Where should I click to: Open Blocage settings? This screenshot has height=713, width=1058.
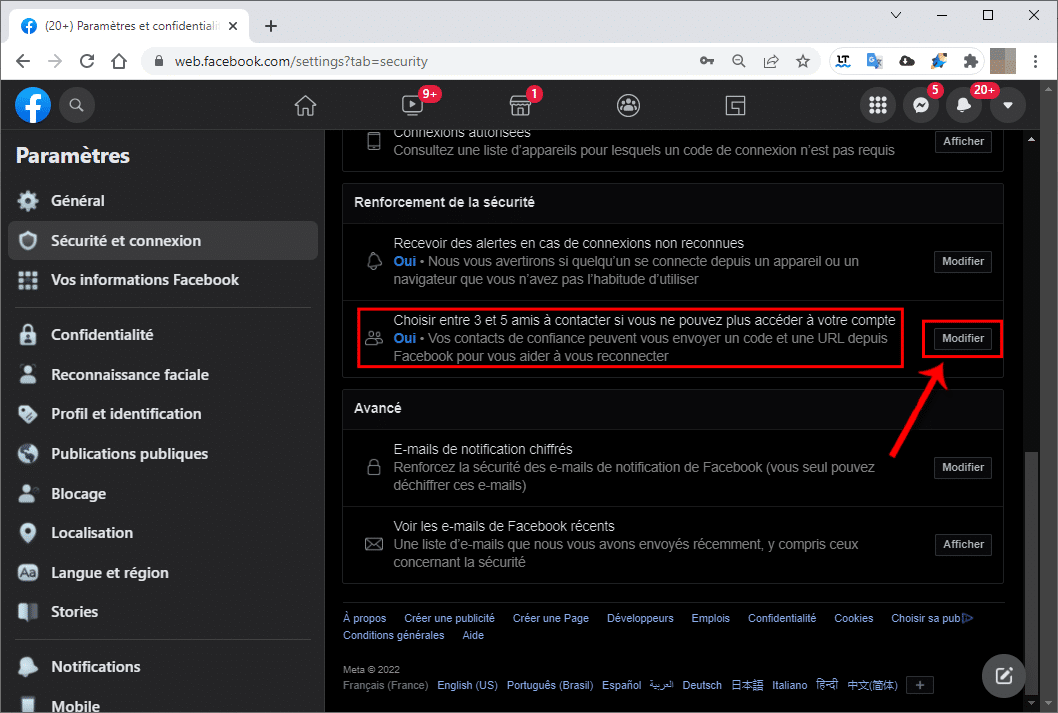coord(163,493)
